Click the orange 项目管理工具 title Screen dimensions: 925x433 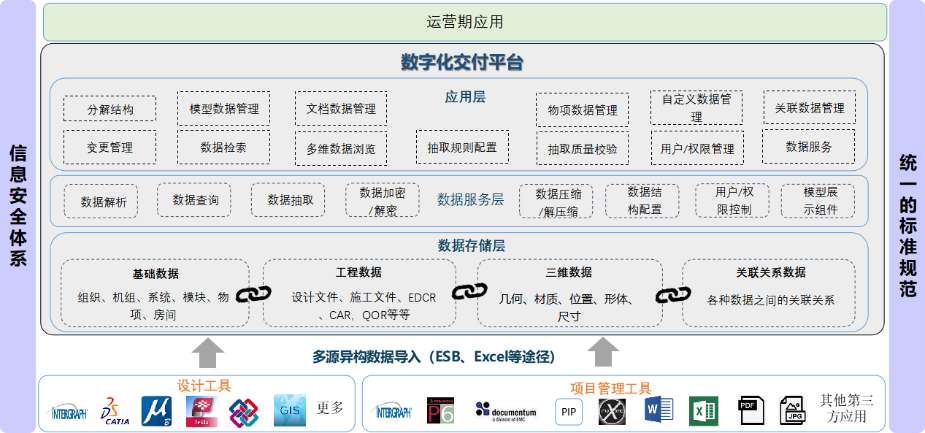tap(611, 388)
